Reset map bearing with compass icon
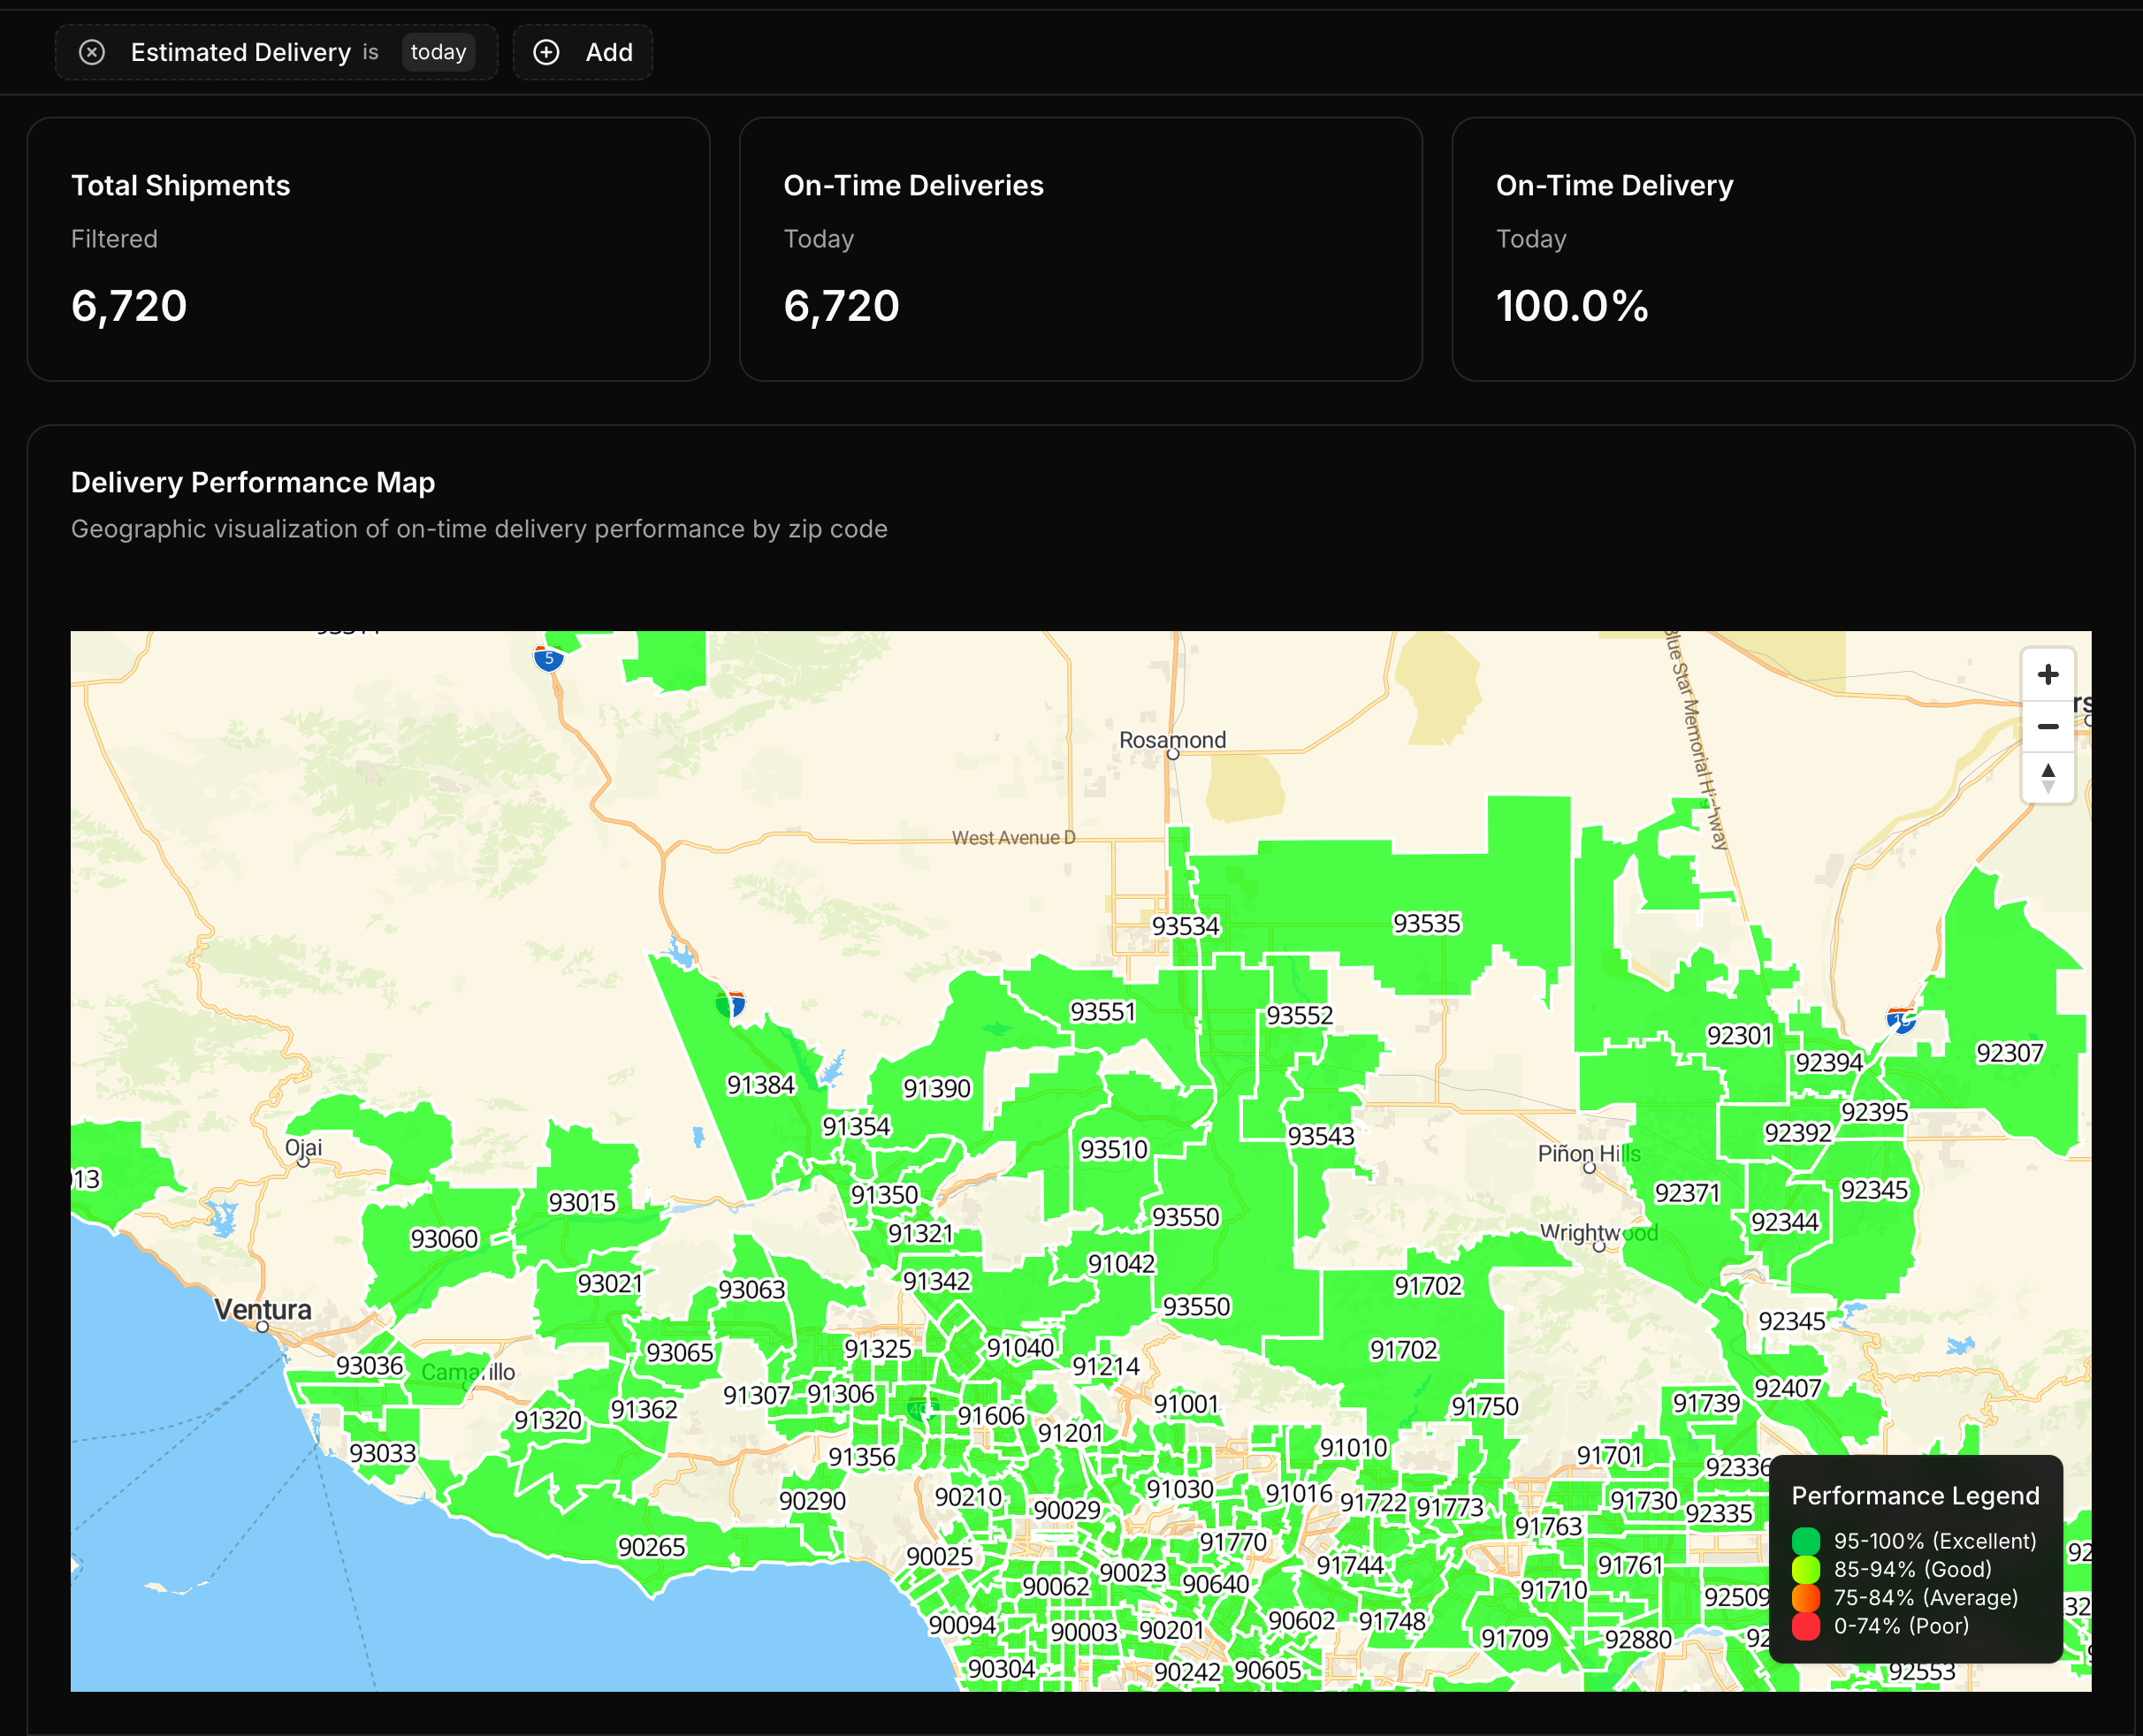 click(x=2047, y=778)
